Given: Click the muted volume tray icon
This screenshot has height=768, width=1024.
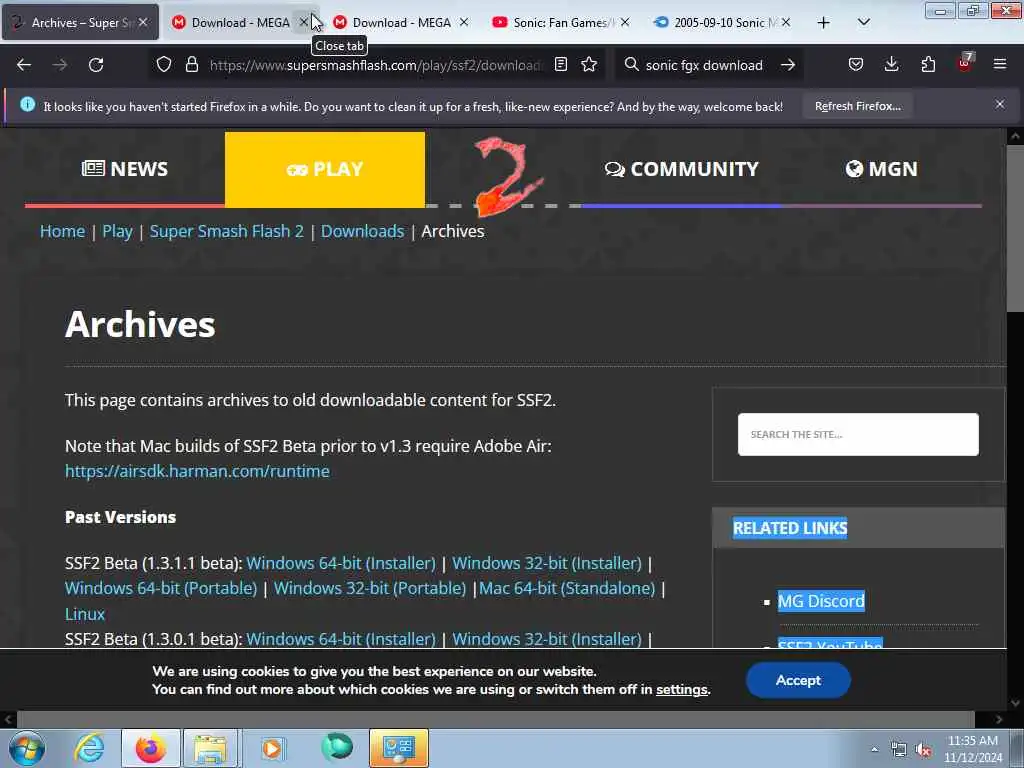Looking at the screenshot, I should [x=923, y=750].
